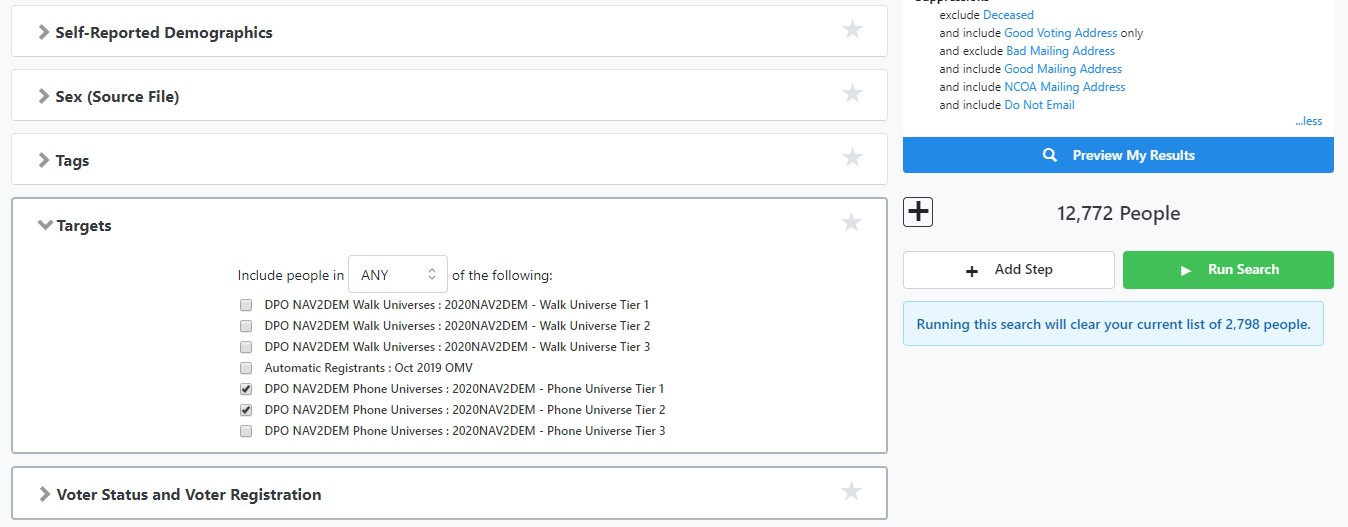Click the play icon on Run Search
1348x527 pixels.
[x=1186, y=271]
